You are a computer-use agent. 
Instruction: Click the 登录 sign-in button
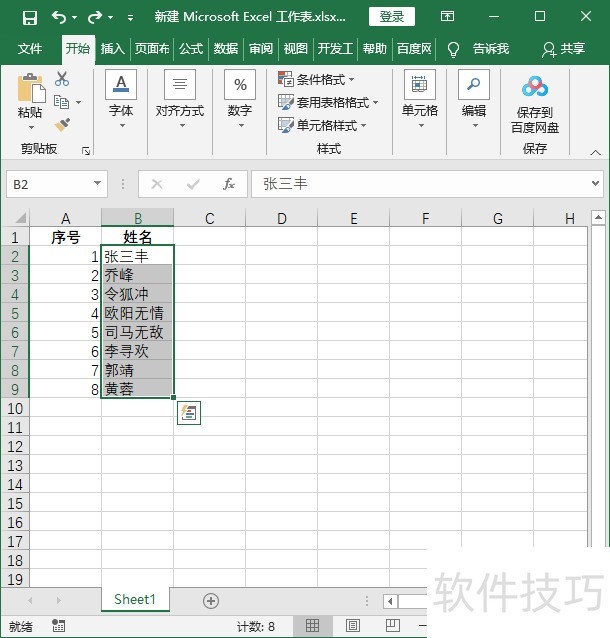(x=391, y=17)
